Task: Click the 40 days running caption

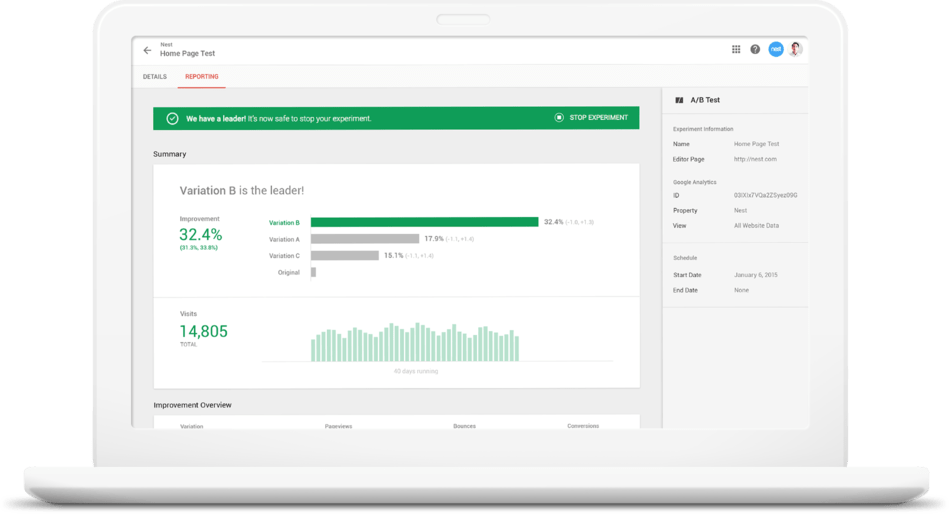Action: pos(416,371)
